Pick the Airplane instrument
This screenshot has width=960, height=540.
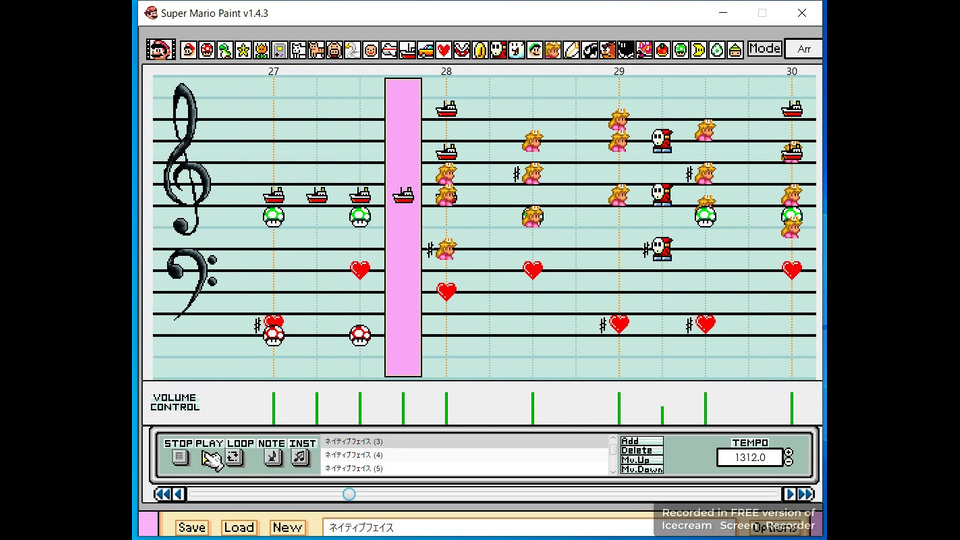pos(389,50)
